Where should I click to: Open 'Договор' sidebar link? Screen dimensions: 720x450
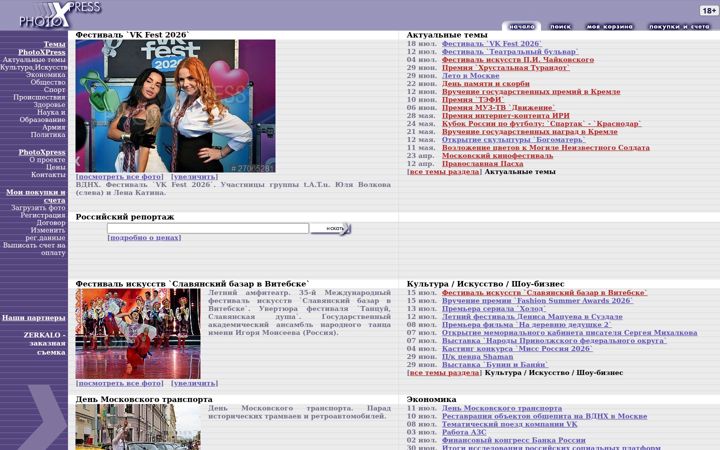point(51,223)
